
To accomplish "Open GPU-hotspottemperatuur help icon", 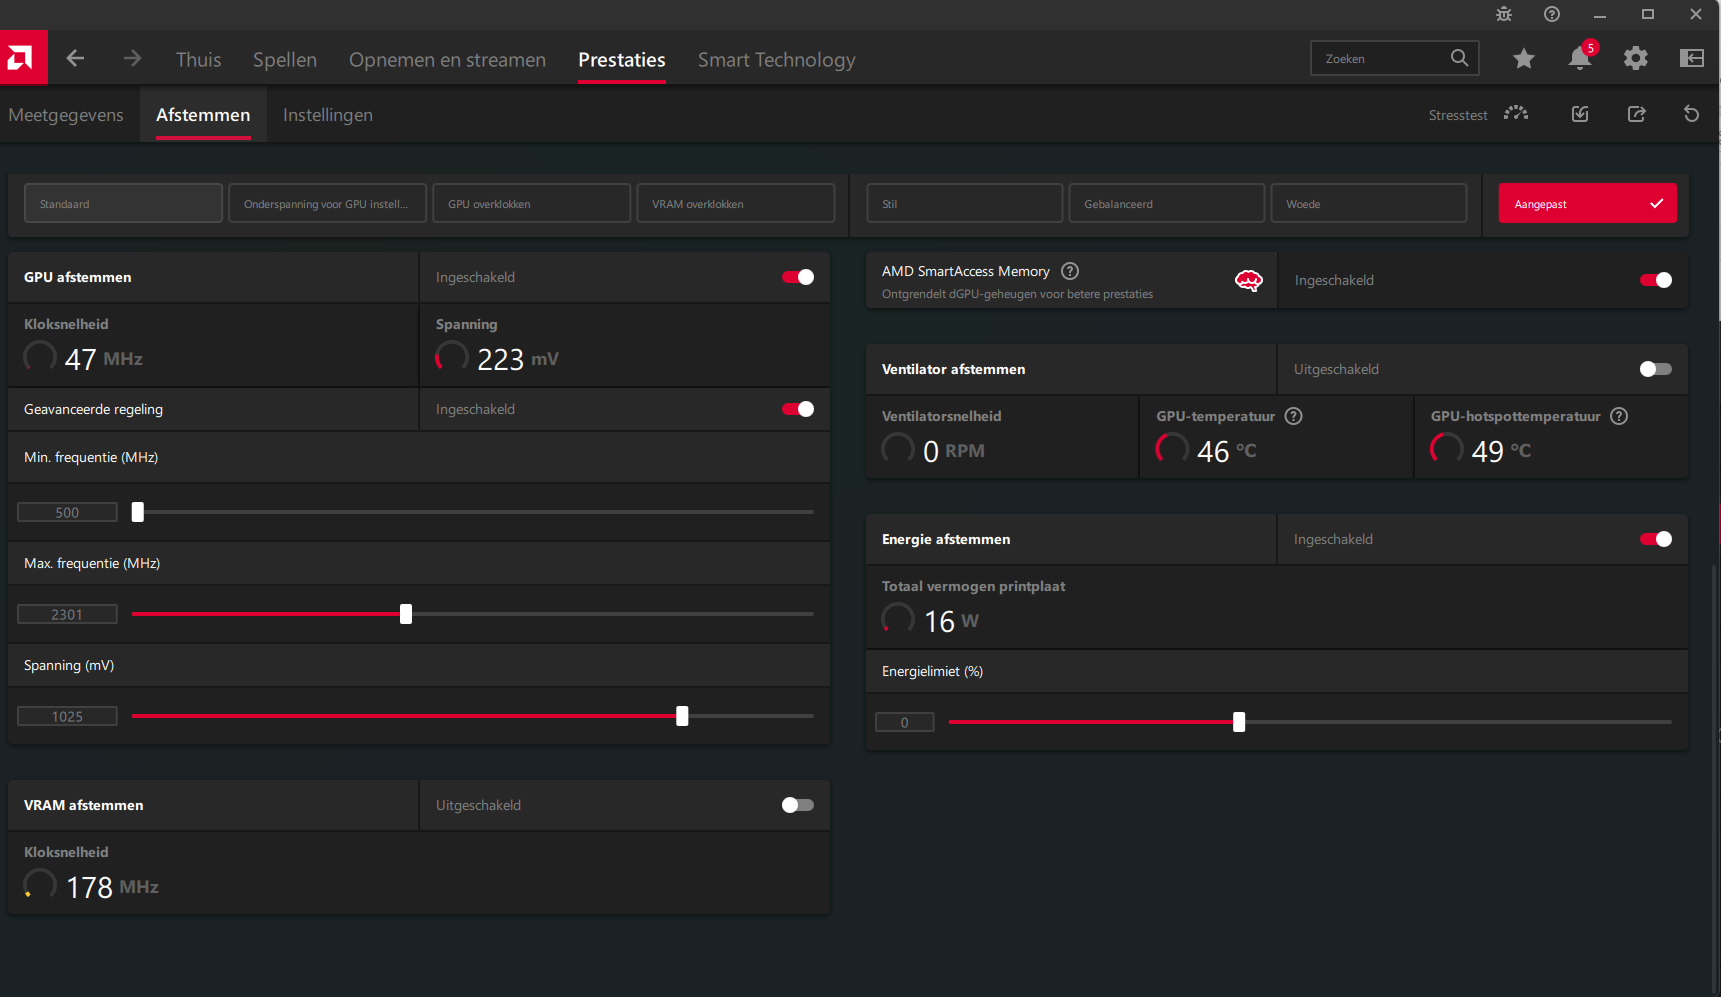I will (x=1619, y=416).
